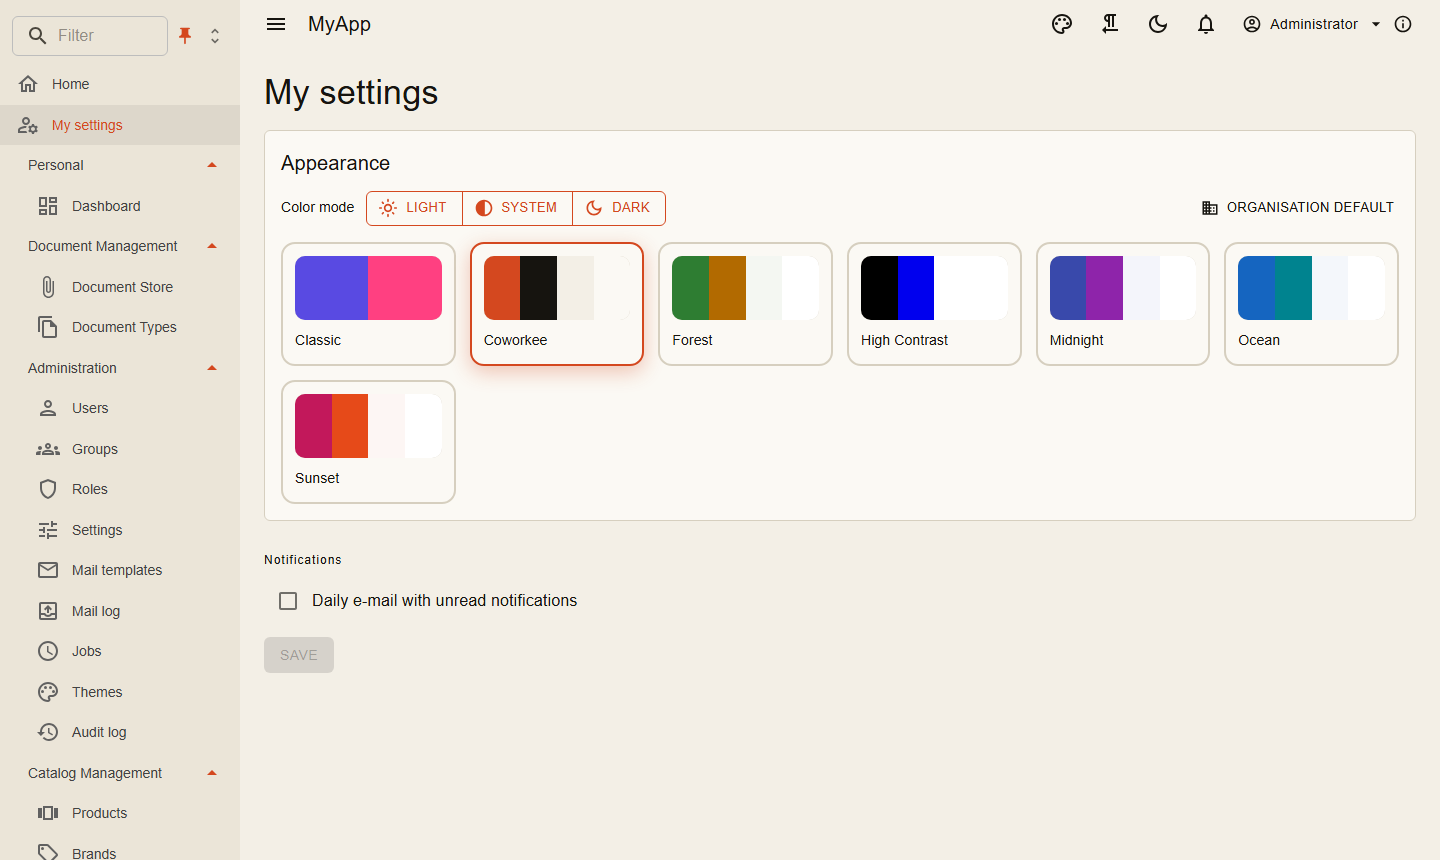The width and height of the screenshot is (1440, 860).
Task: Click the Jobs clock icon
Action: coord(48,651)
